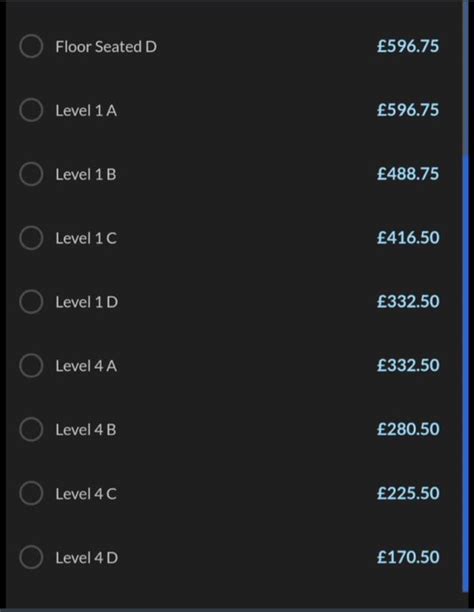
Task: Select the Level 4 B radio button
Action: (31, 429)
